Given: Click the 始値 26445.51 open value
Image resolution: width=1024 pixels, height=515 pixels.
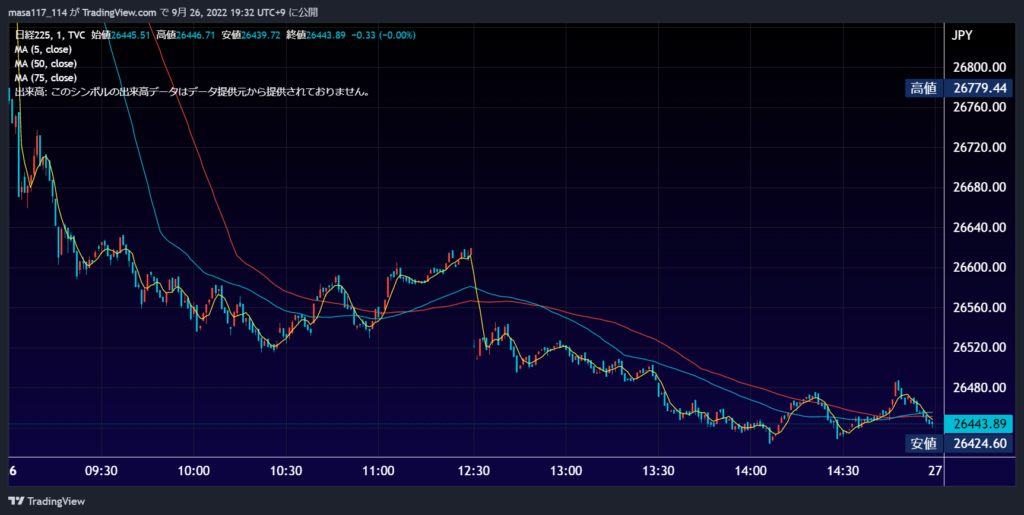Looking at the screenshot, I should click(x=121, y=35).
